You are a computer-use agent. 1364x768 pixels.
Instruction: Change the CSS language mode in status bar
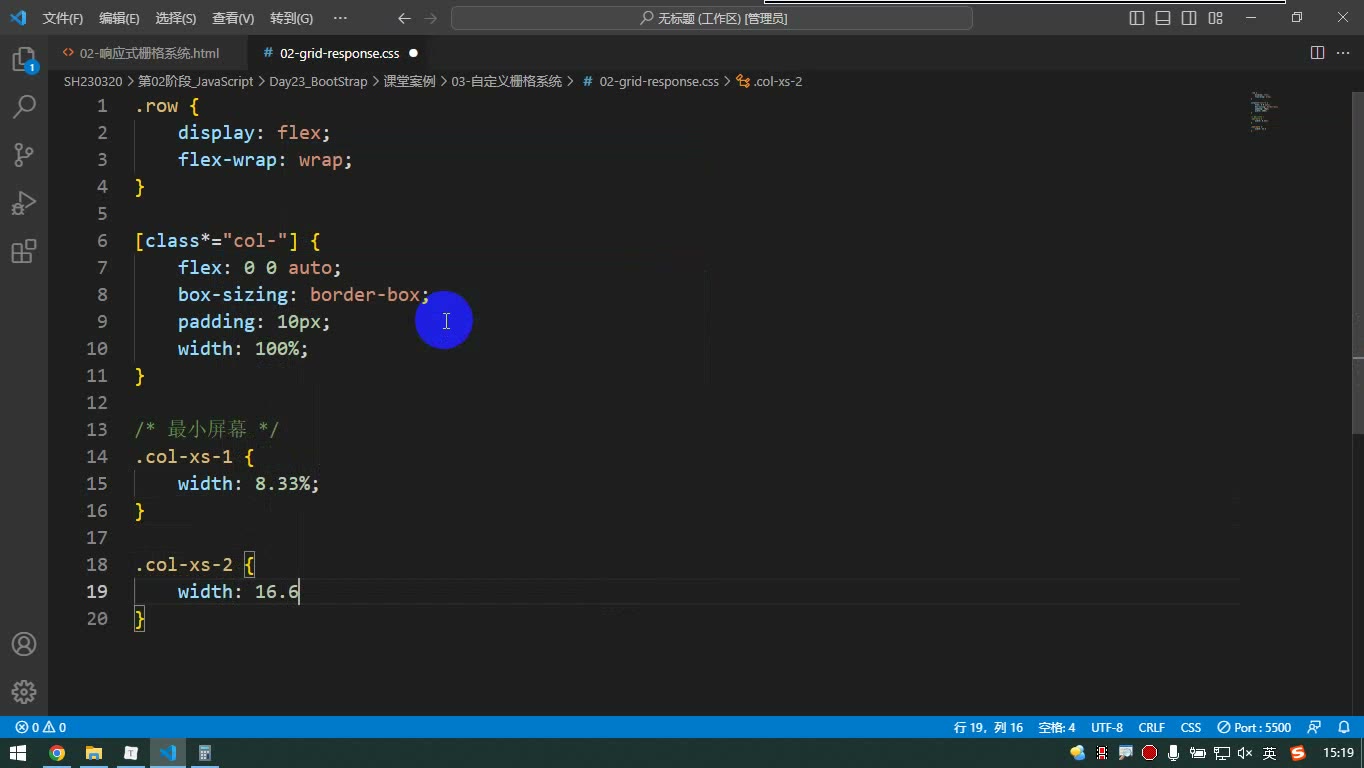[1191, 727]
